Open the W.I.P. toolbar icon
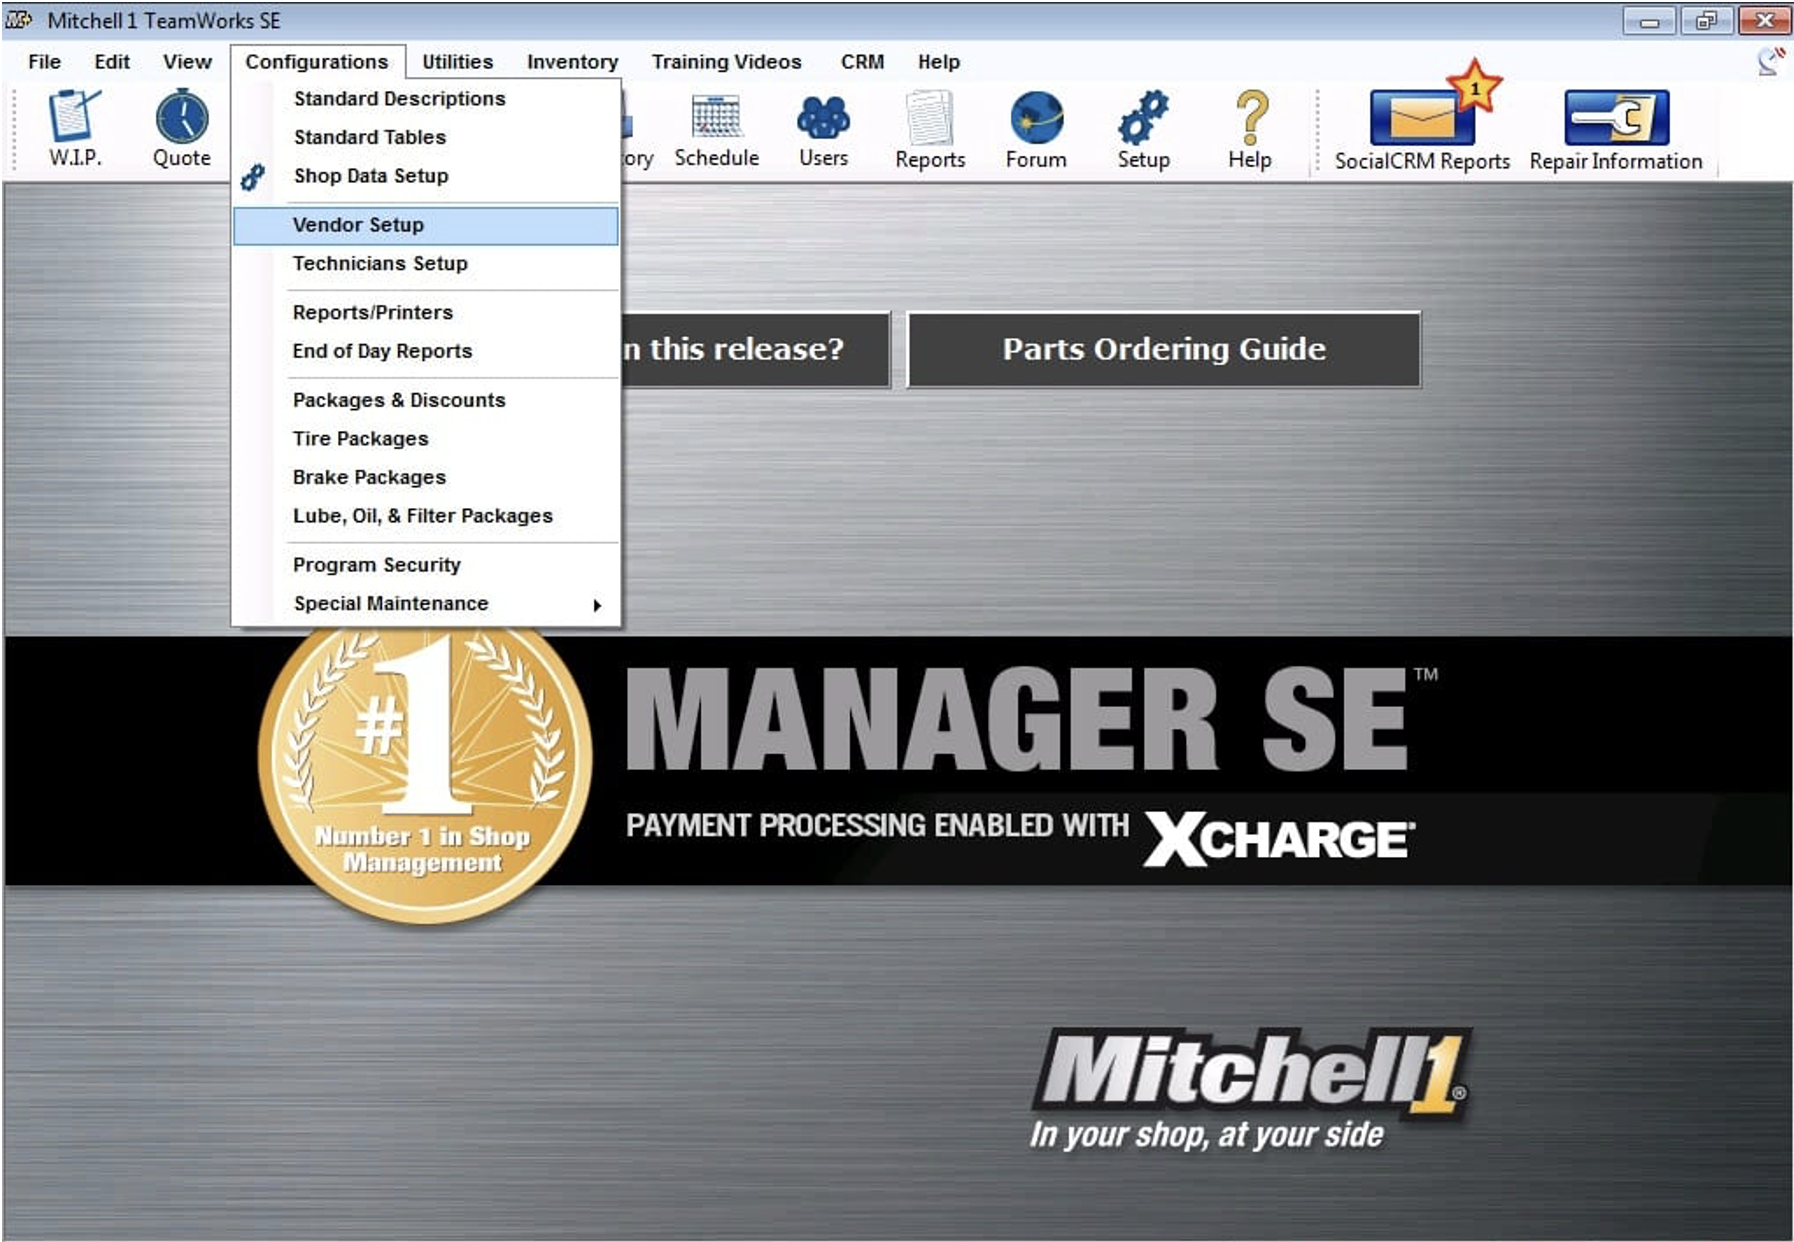 point(75,128)
